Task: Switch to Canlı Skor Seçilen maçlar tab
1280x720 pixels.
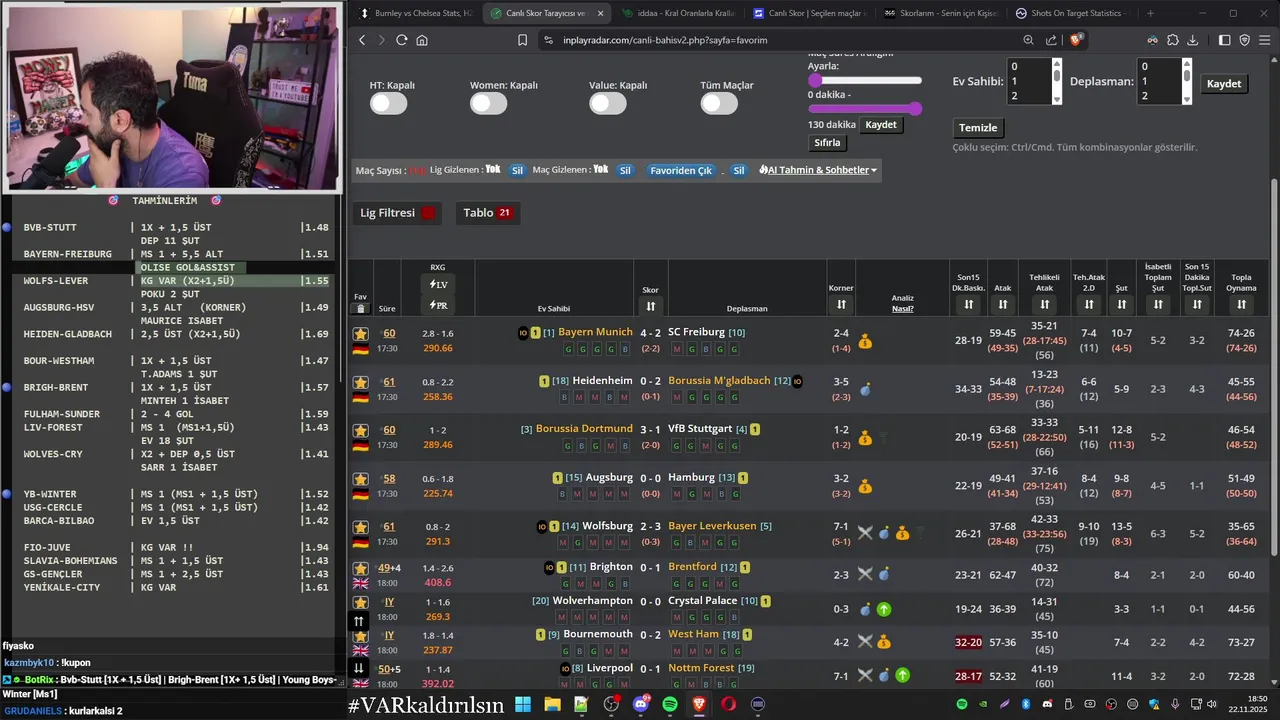Action: click(810, 13)
